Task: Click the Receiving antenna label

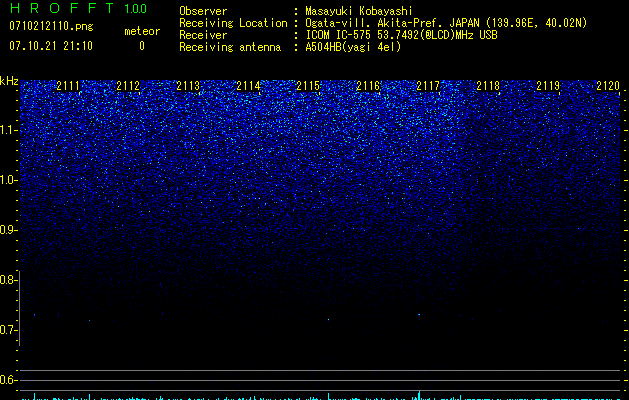Action: 230,47
